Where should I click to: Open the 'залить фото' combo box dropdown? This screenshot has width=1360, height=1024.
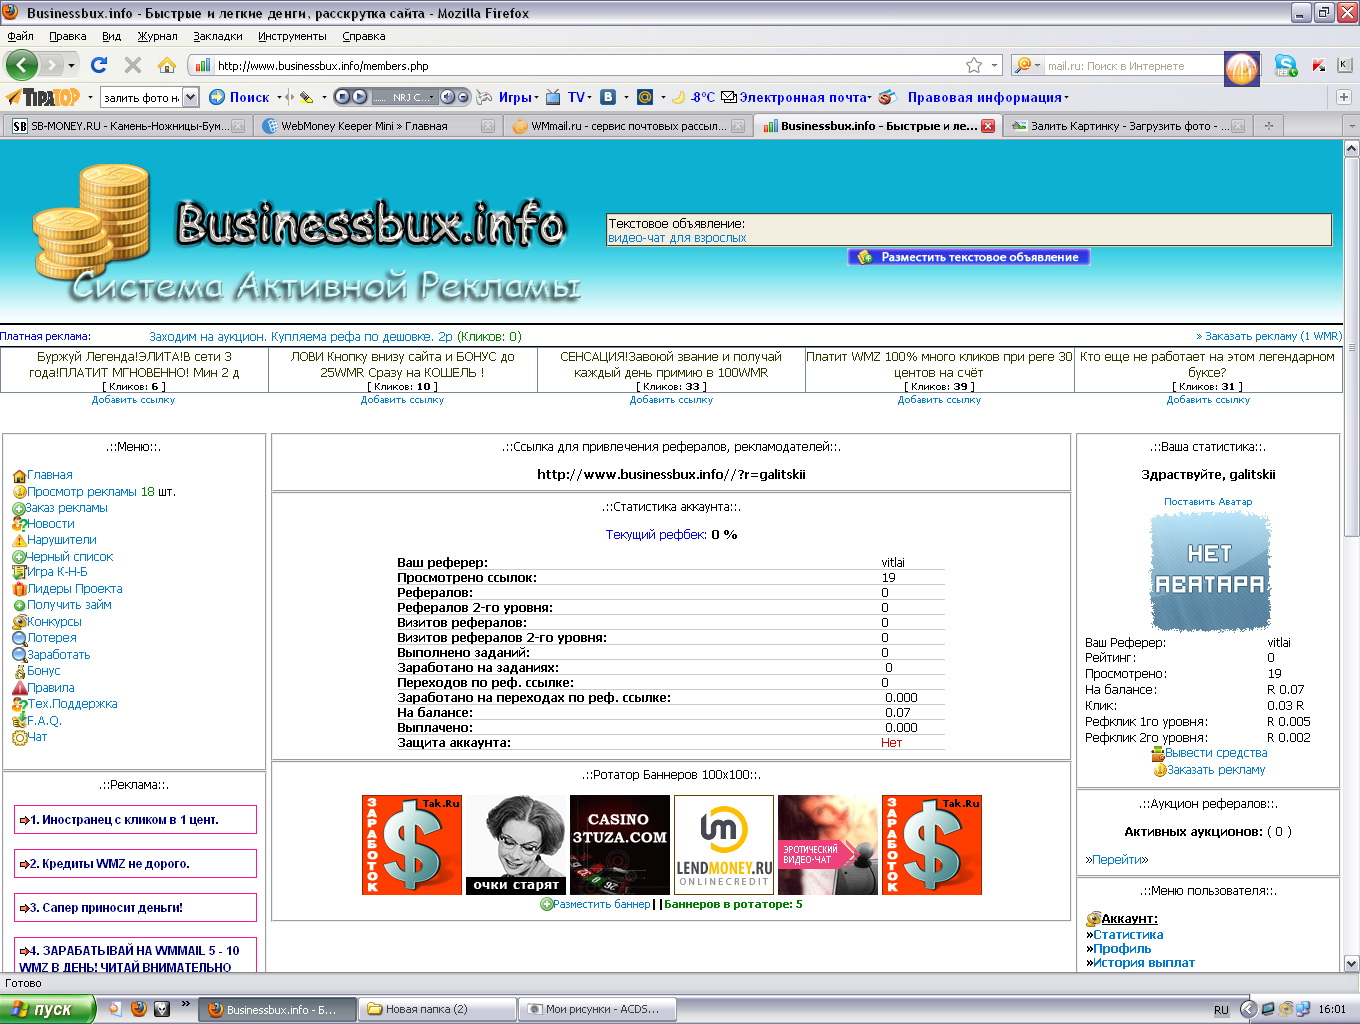pyautogui.click(x=190, y=97)
